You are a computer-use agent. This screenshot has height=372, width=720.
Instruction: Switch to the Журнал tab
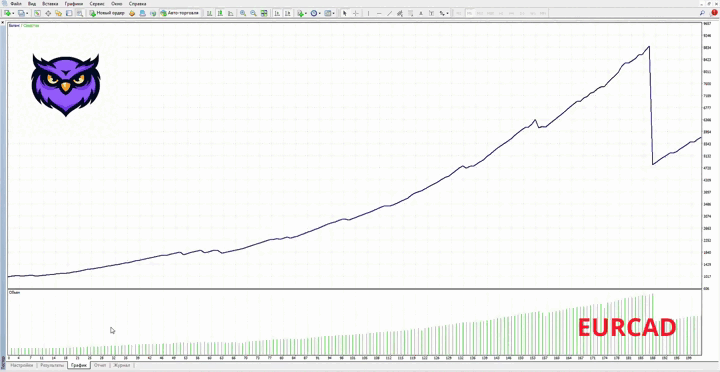[122, 366]
